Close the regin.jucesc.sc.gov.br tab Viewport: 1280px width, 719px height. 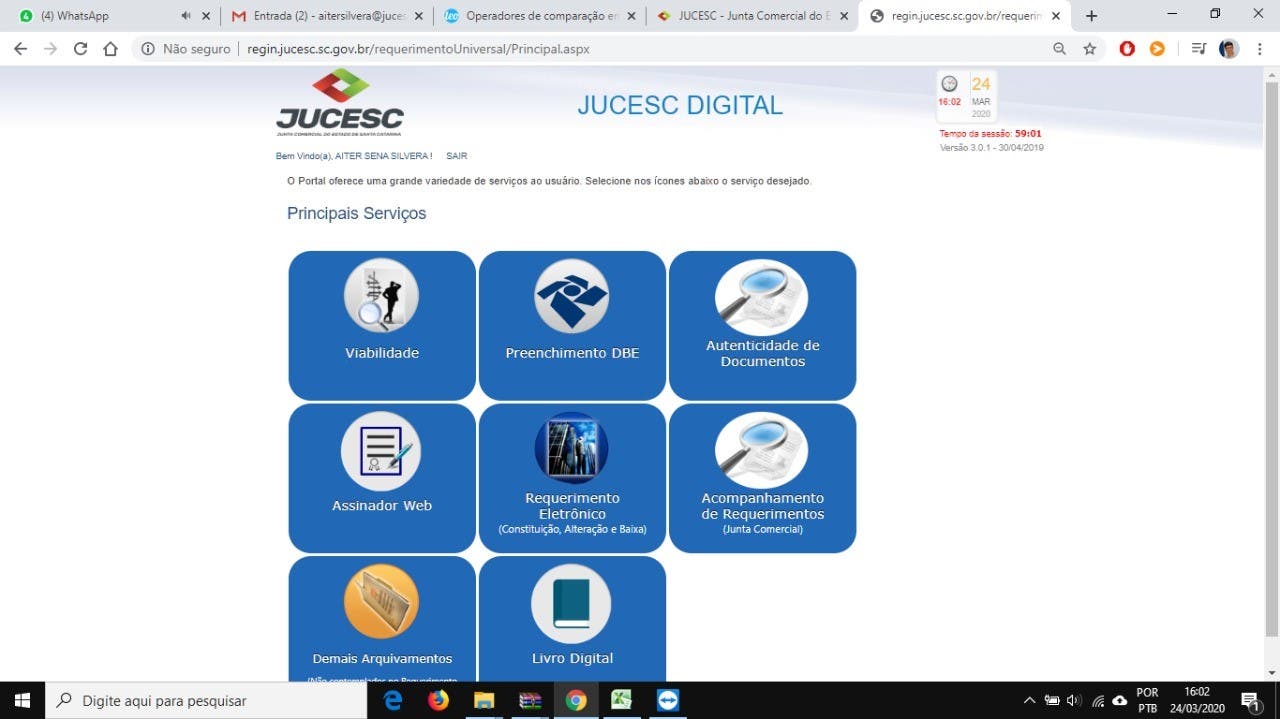[1056, 16]
